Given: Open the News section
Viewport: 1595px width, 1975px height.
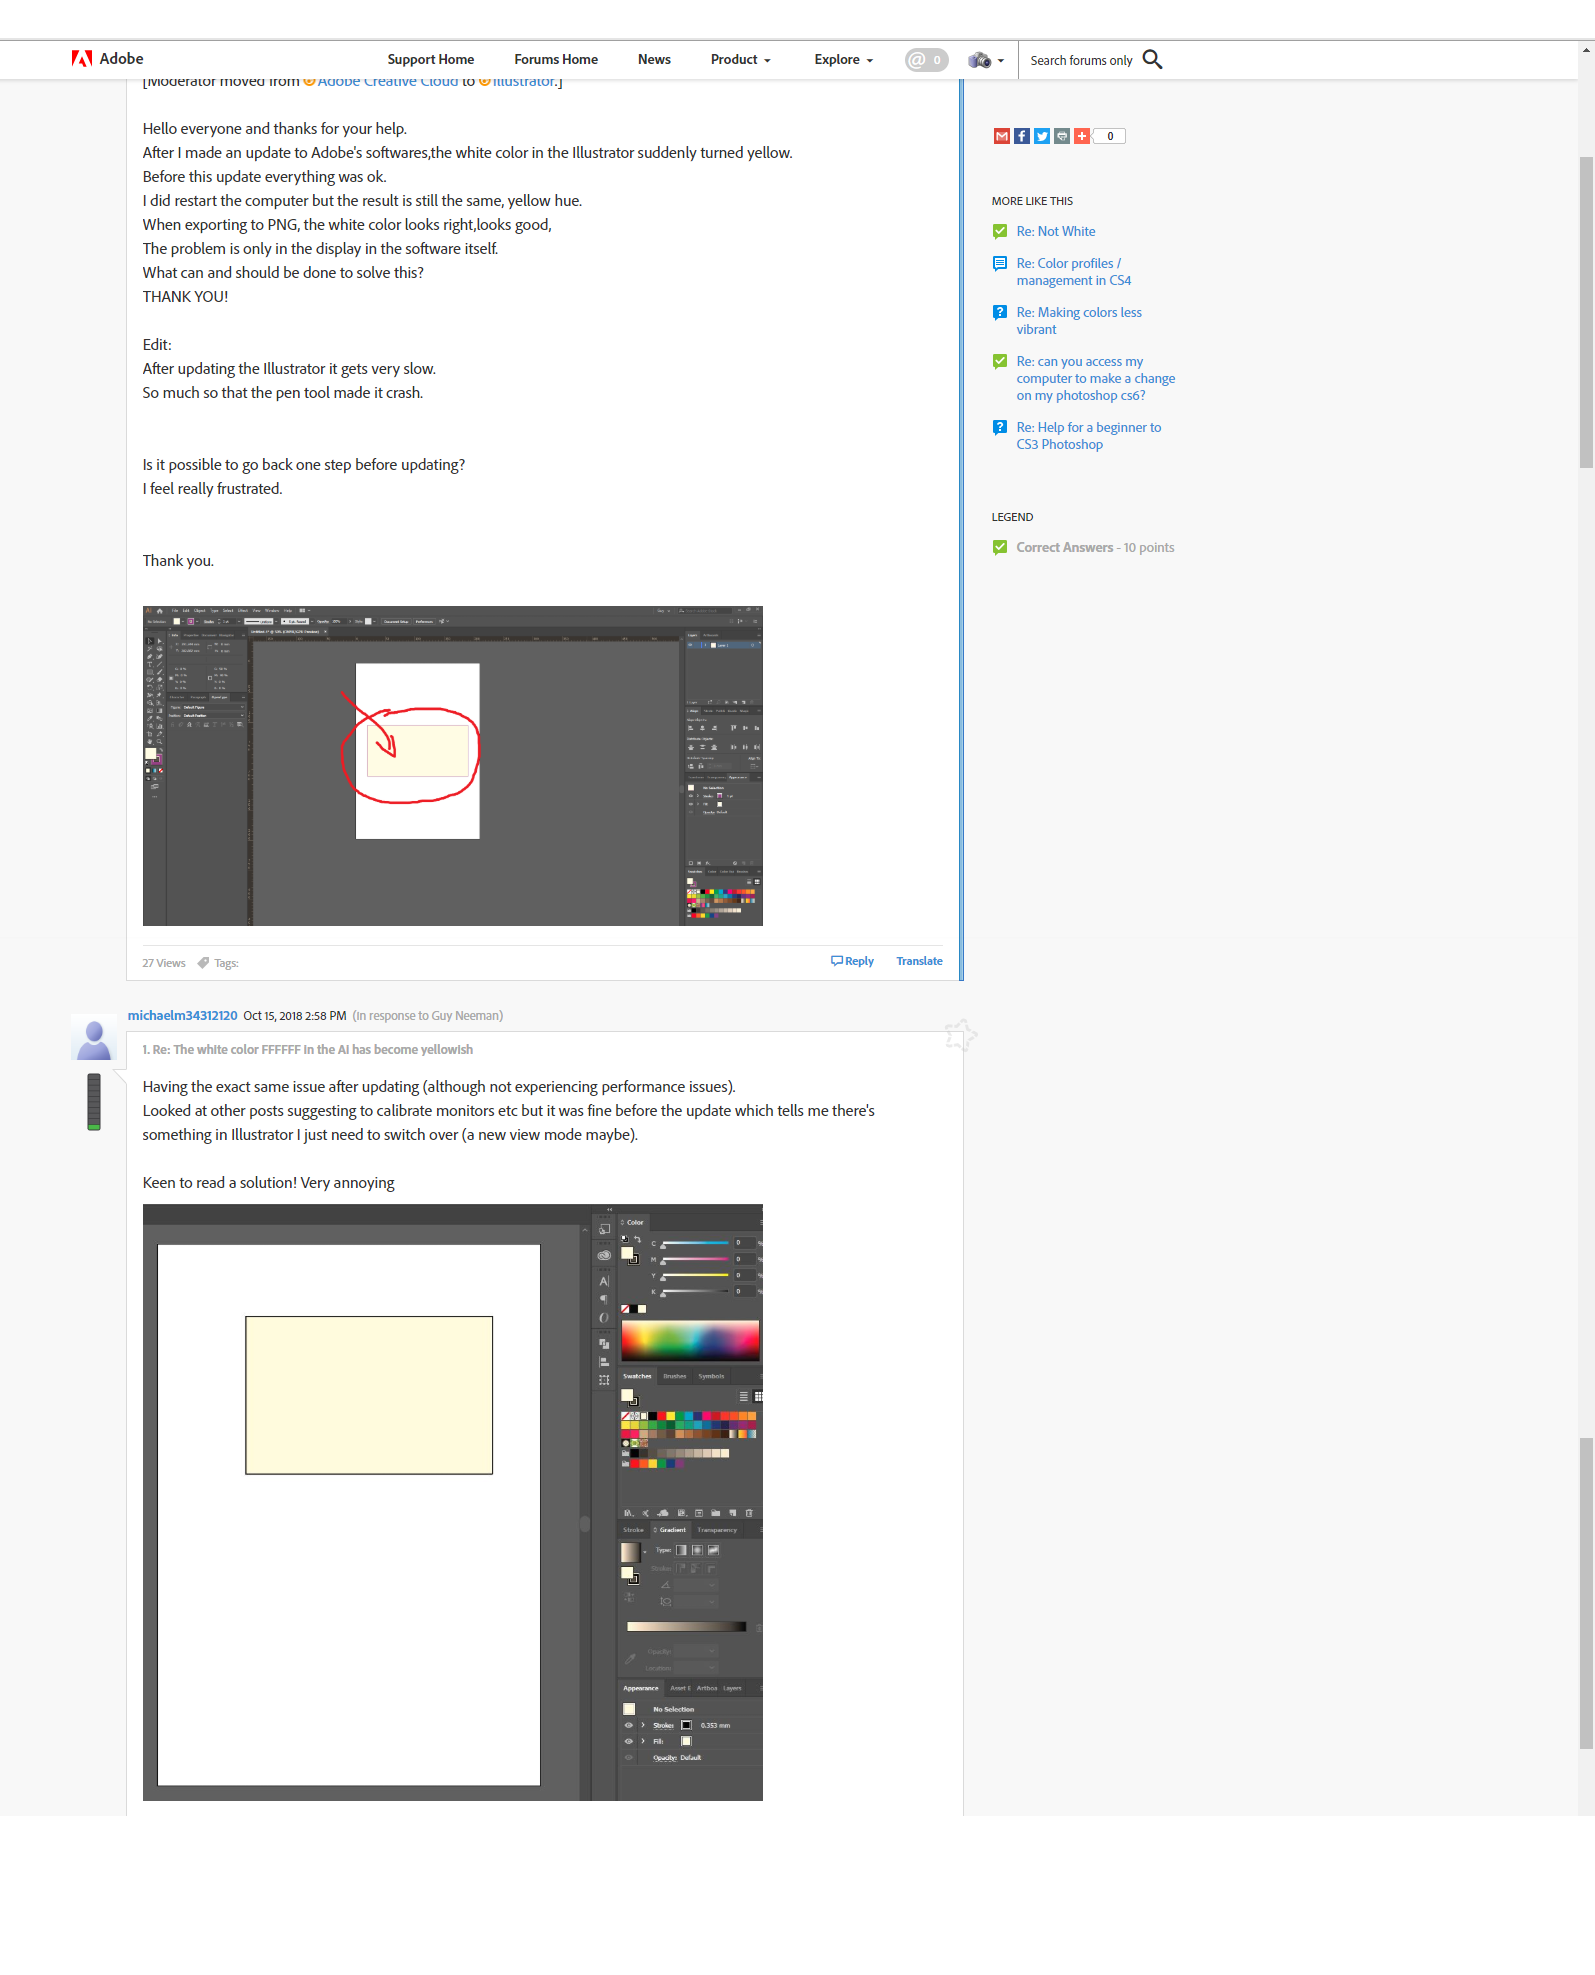Looking at the screenshot, I should click(x=654, y=60).
